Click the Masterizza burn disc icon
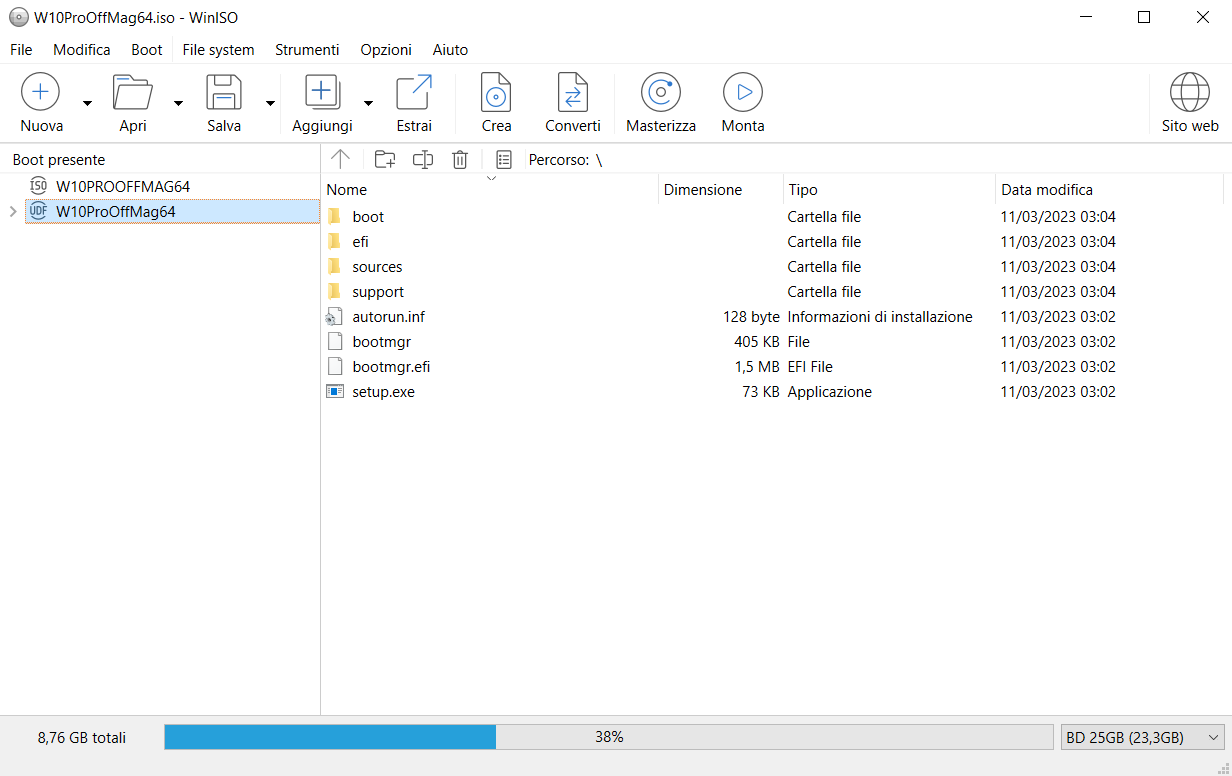The height and width of the screenshot is (776, 1232). [x=661, y=92]
